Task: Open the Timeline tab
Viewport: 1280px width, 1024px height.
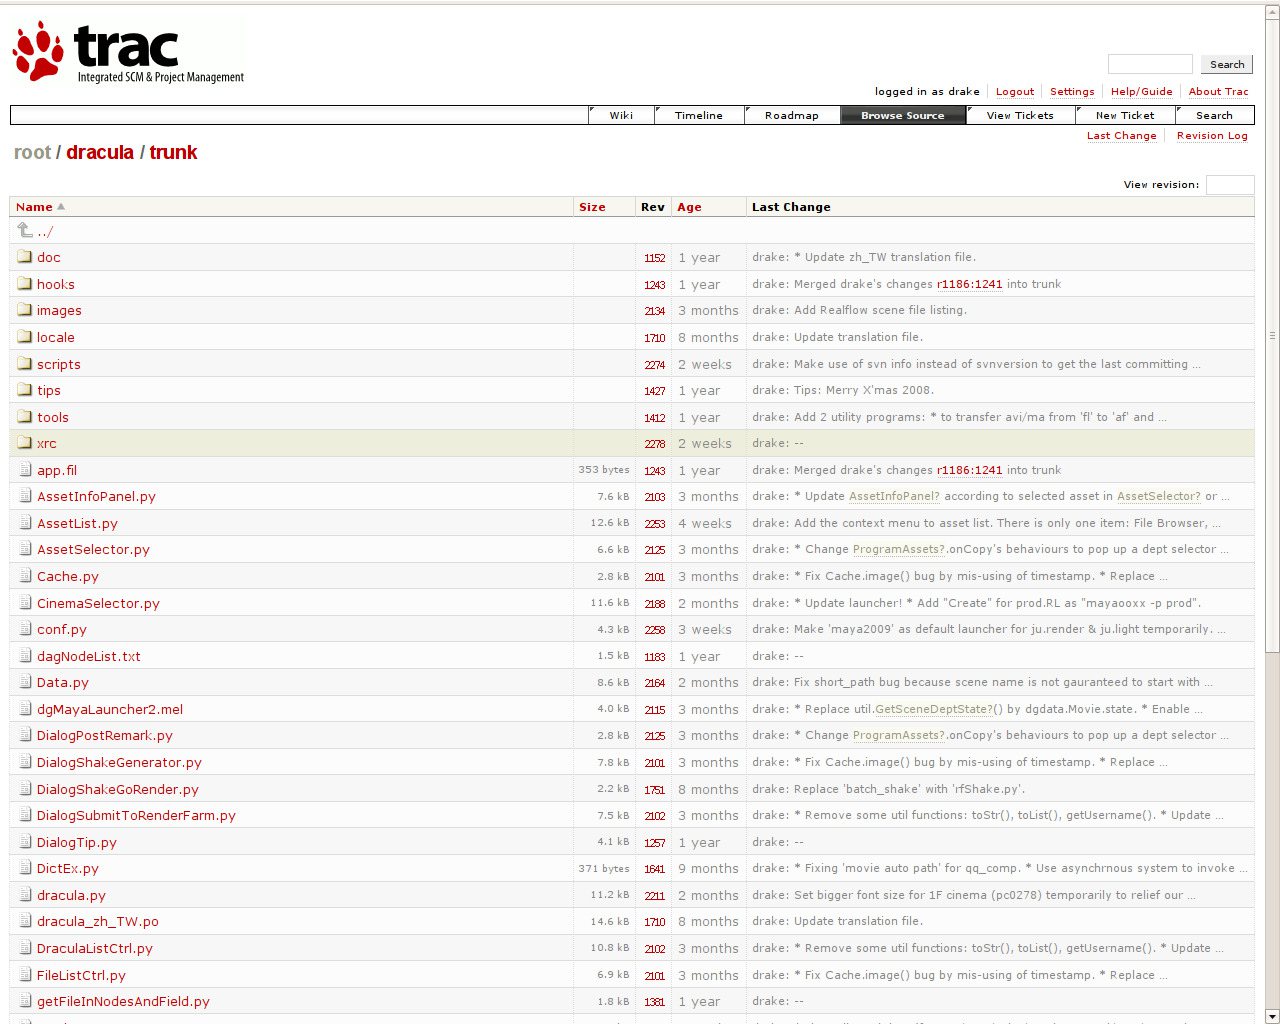Action: [699, 115]
